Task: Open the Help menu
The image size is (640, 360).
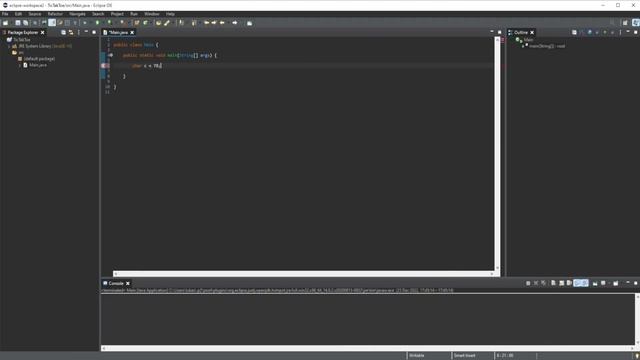Action: pos(170,14)
